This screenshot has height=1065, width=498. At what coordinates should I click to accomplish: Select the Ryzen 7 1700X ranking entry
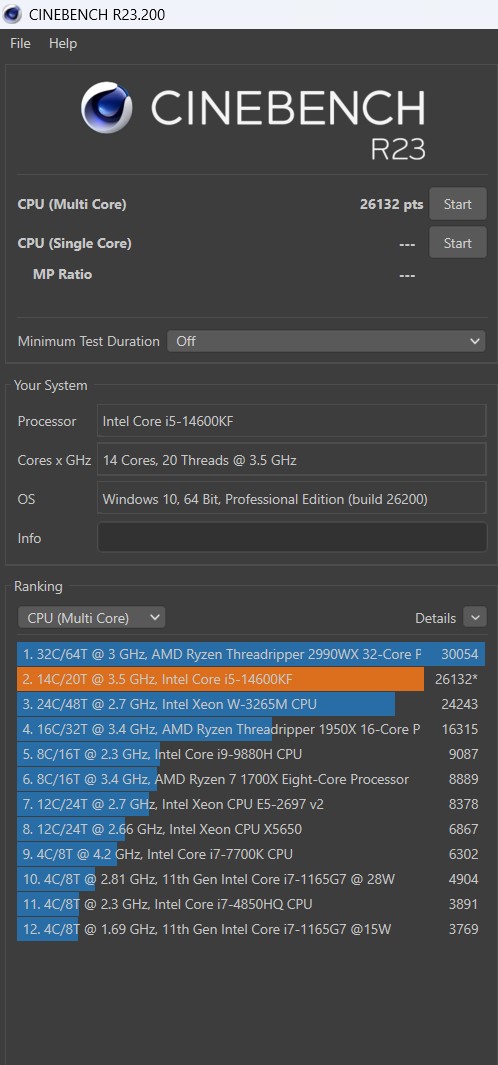click(x=251, y=779)
